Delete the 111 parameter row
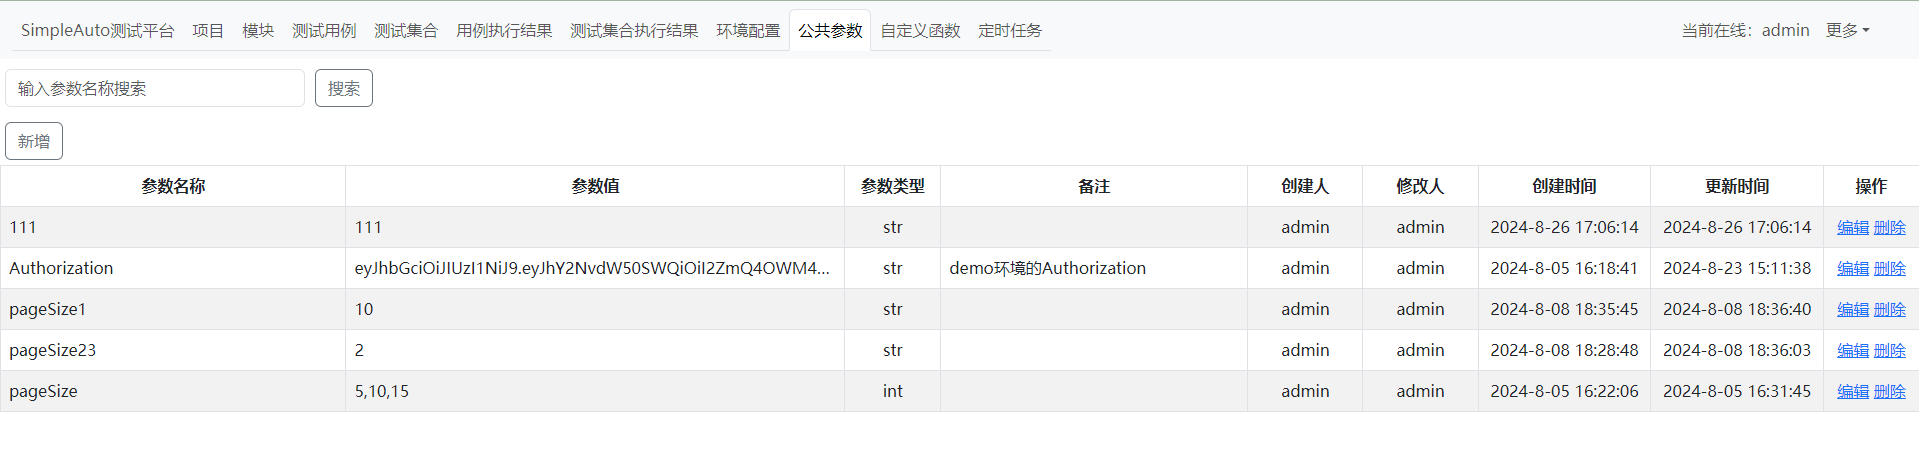 [x=1890, y=228]
